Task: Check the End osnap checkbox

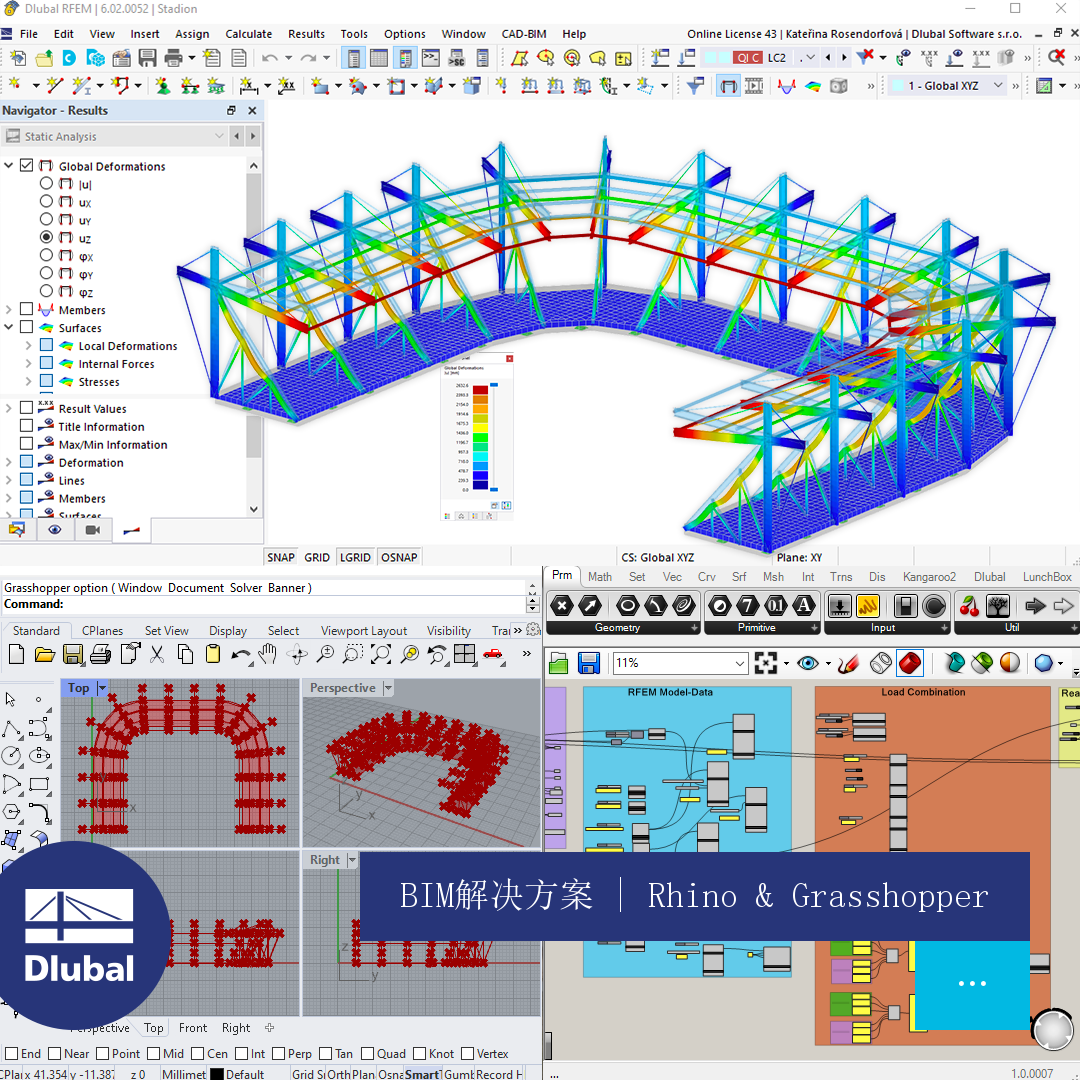Action: coord(11,1054)
